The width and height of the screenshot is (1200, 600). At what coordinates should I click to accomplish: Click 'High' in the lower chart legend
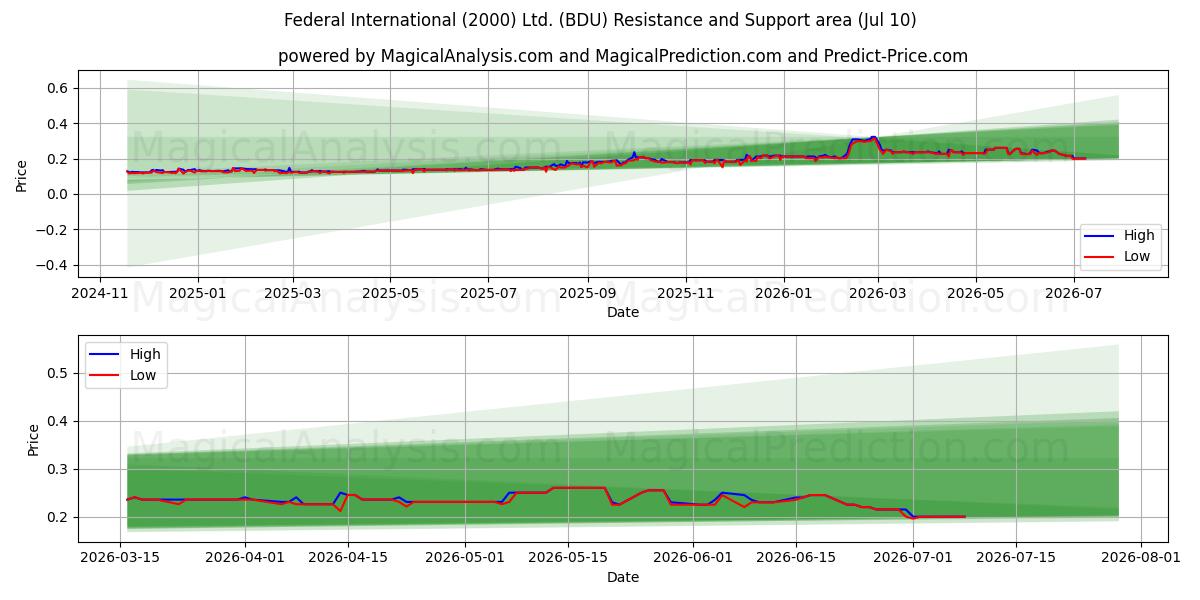pyautogui.click(x=145, y=354)
